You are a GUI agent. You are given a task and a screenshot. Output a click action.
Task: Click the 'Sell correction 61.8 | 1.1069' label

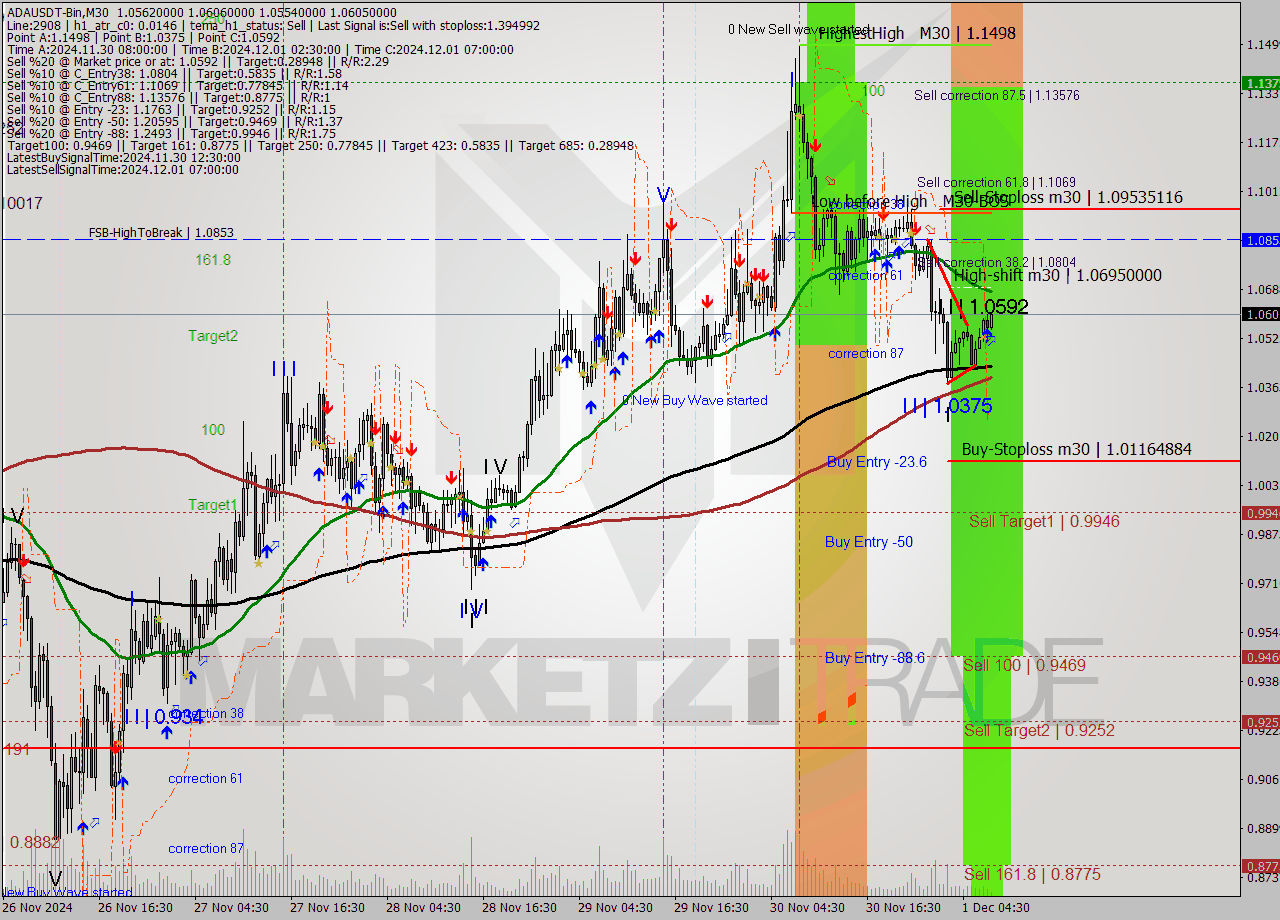[x=996, y=182]
